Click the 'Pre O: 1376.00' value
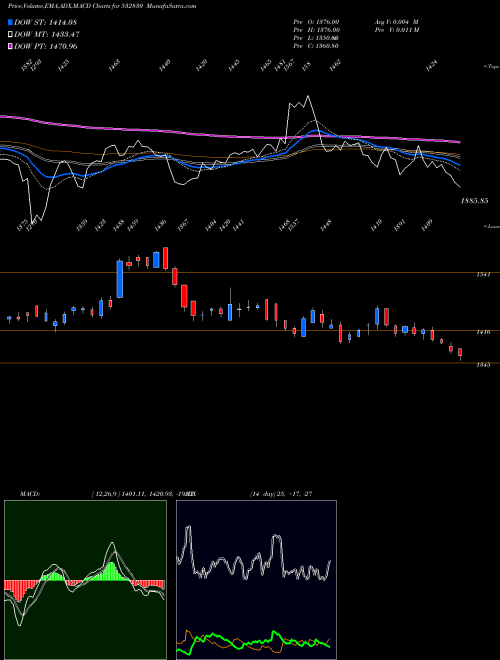The width and height of the screenshot is (500, 660). tap(316, 21)
